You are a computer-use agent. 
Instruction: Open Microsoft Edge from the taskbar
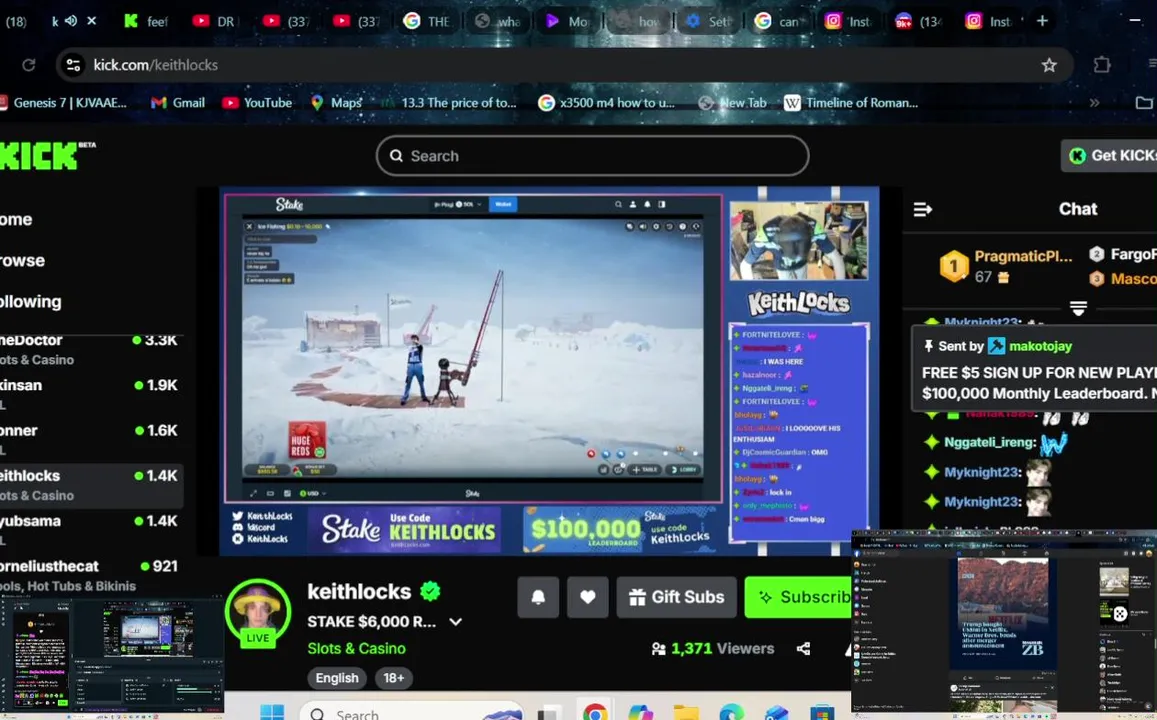pyautogui.click(x=731, y=713)
